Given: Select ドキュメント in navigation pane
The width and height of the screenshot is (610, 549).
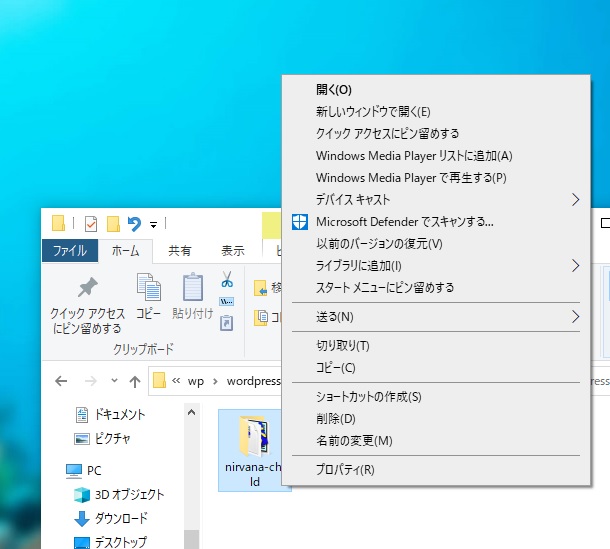Looking at the screenshot, I should (110, 415).
